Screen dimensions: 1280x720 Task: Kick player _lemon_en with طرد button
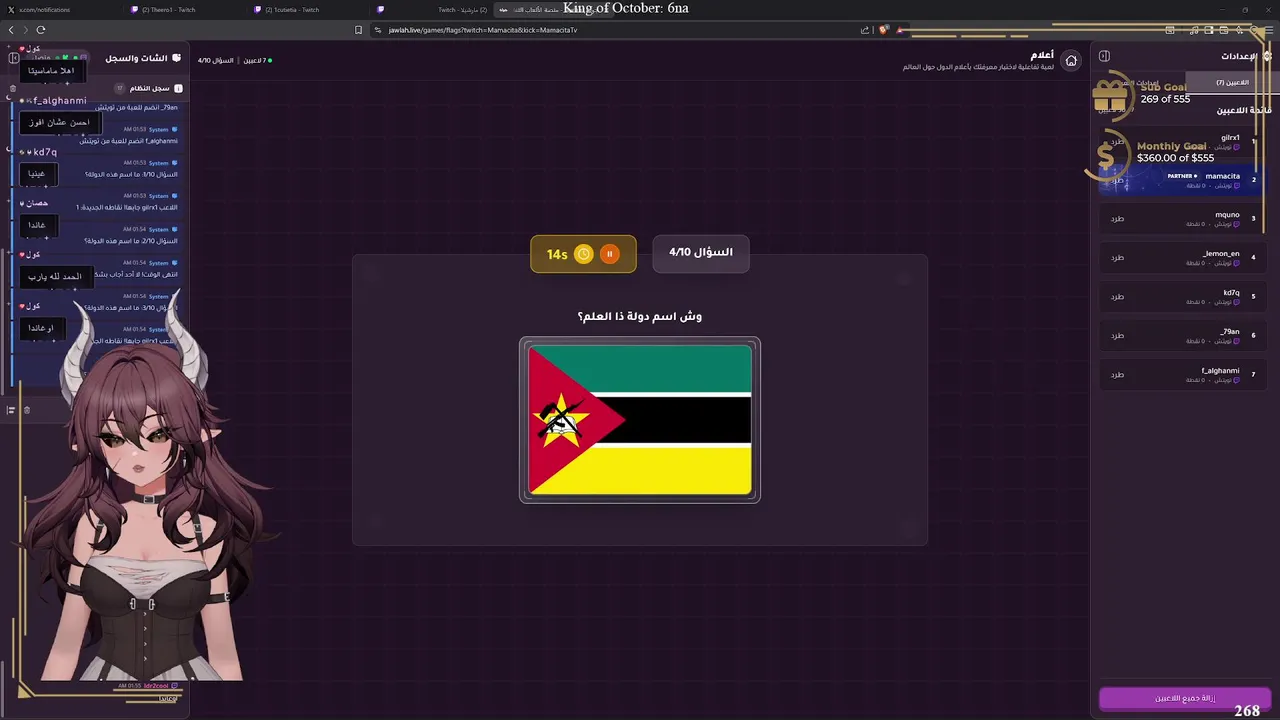(x=1117, y=257)
